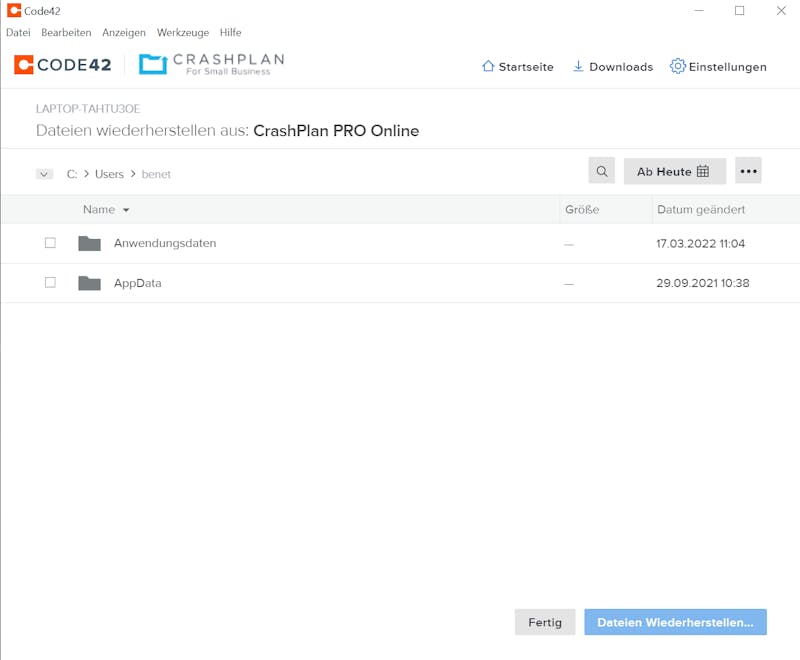Click the magnifier search icon
Screen dimensions: 800x660
point(602,171)
